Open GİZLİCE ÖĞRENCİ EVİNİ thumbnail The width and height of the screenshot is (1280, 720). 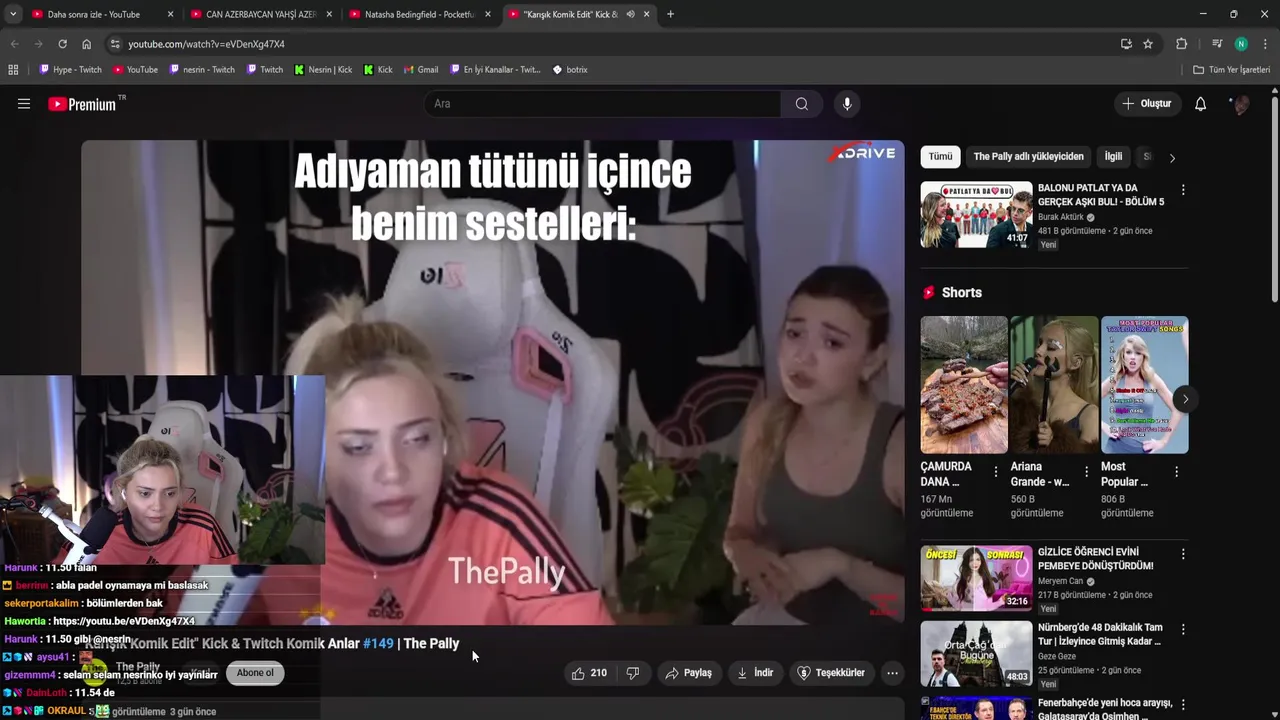coord(976,578)
